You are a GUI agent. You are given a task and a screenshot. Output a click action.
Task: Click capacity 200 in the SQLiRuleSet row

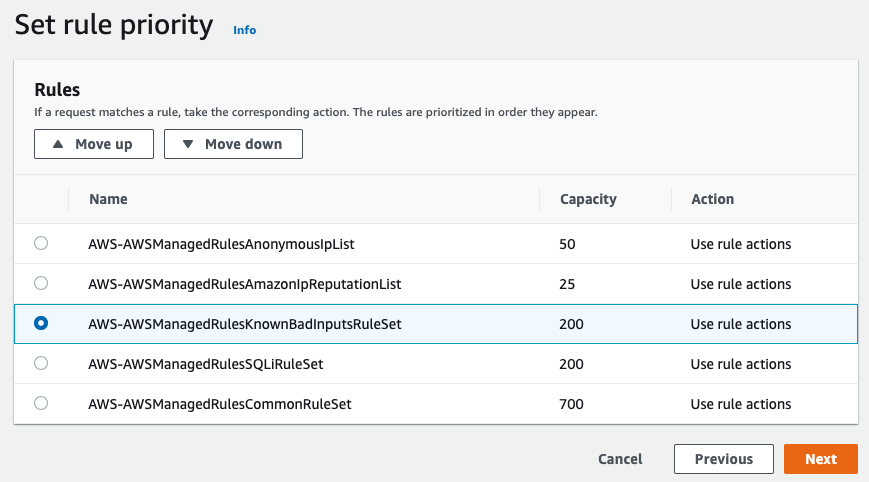pos(571,364)
